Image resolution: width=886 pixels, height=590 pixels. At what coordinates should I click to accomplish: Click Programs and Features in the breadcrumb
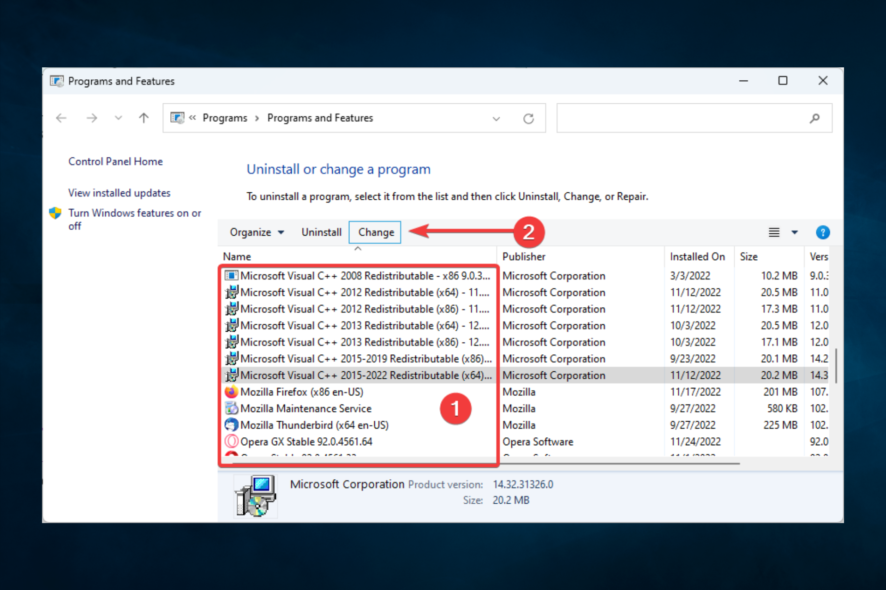(320, 118)
